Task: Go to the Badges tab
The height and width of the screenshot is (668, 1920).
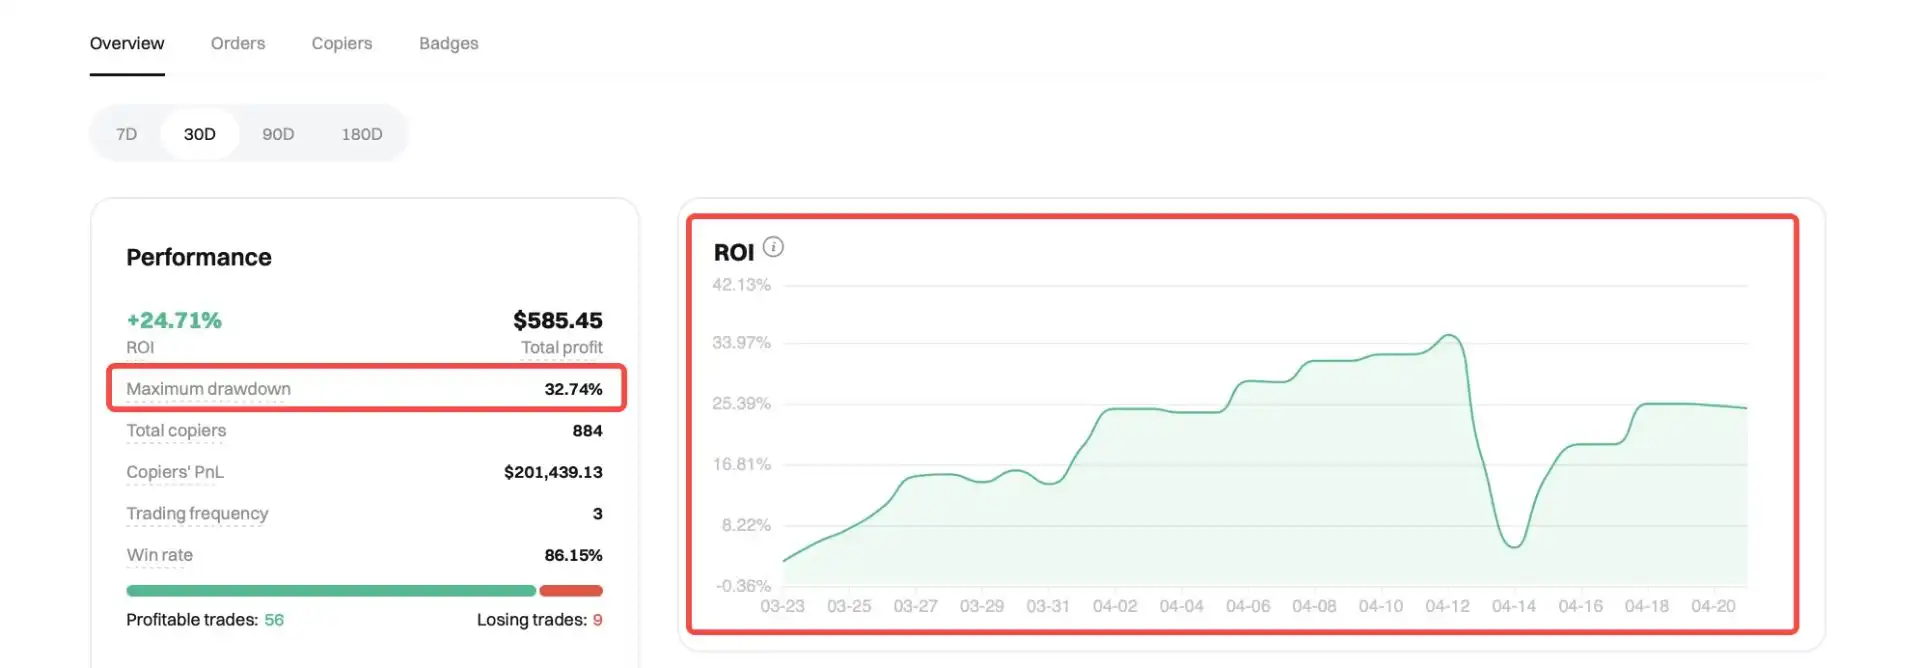Action: (449, 43)
